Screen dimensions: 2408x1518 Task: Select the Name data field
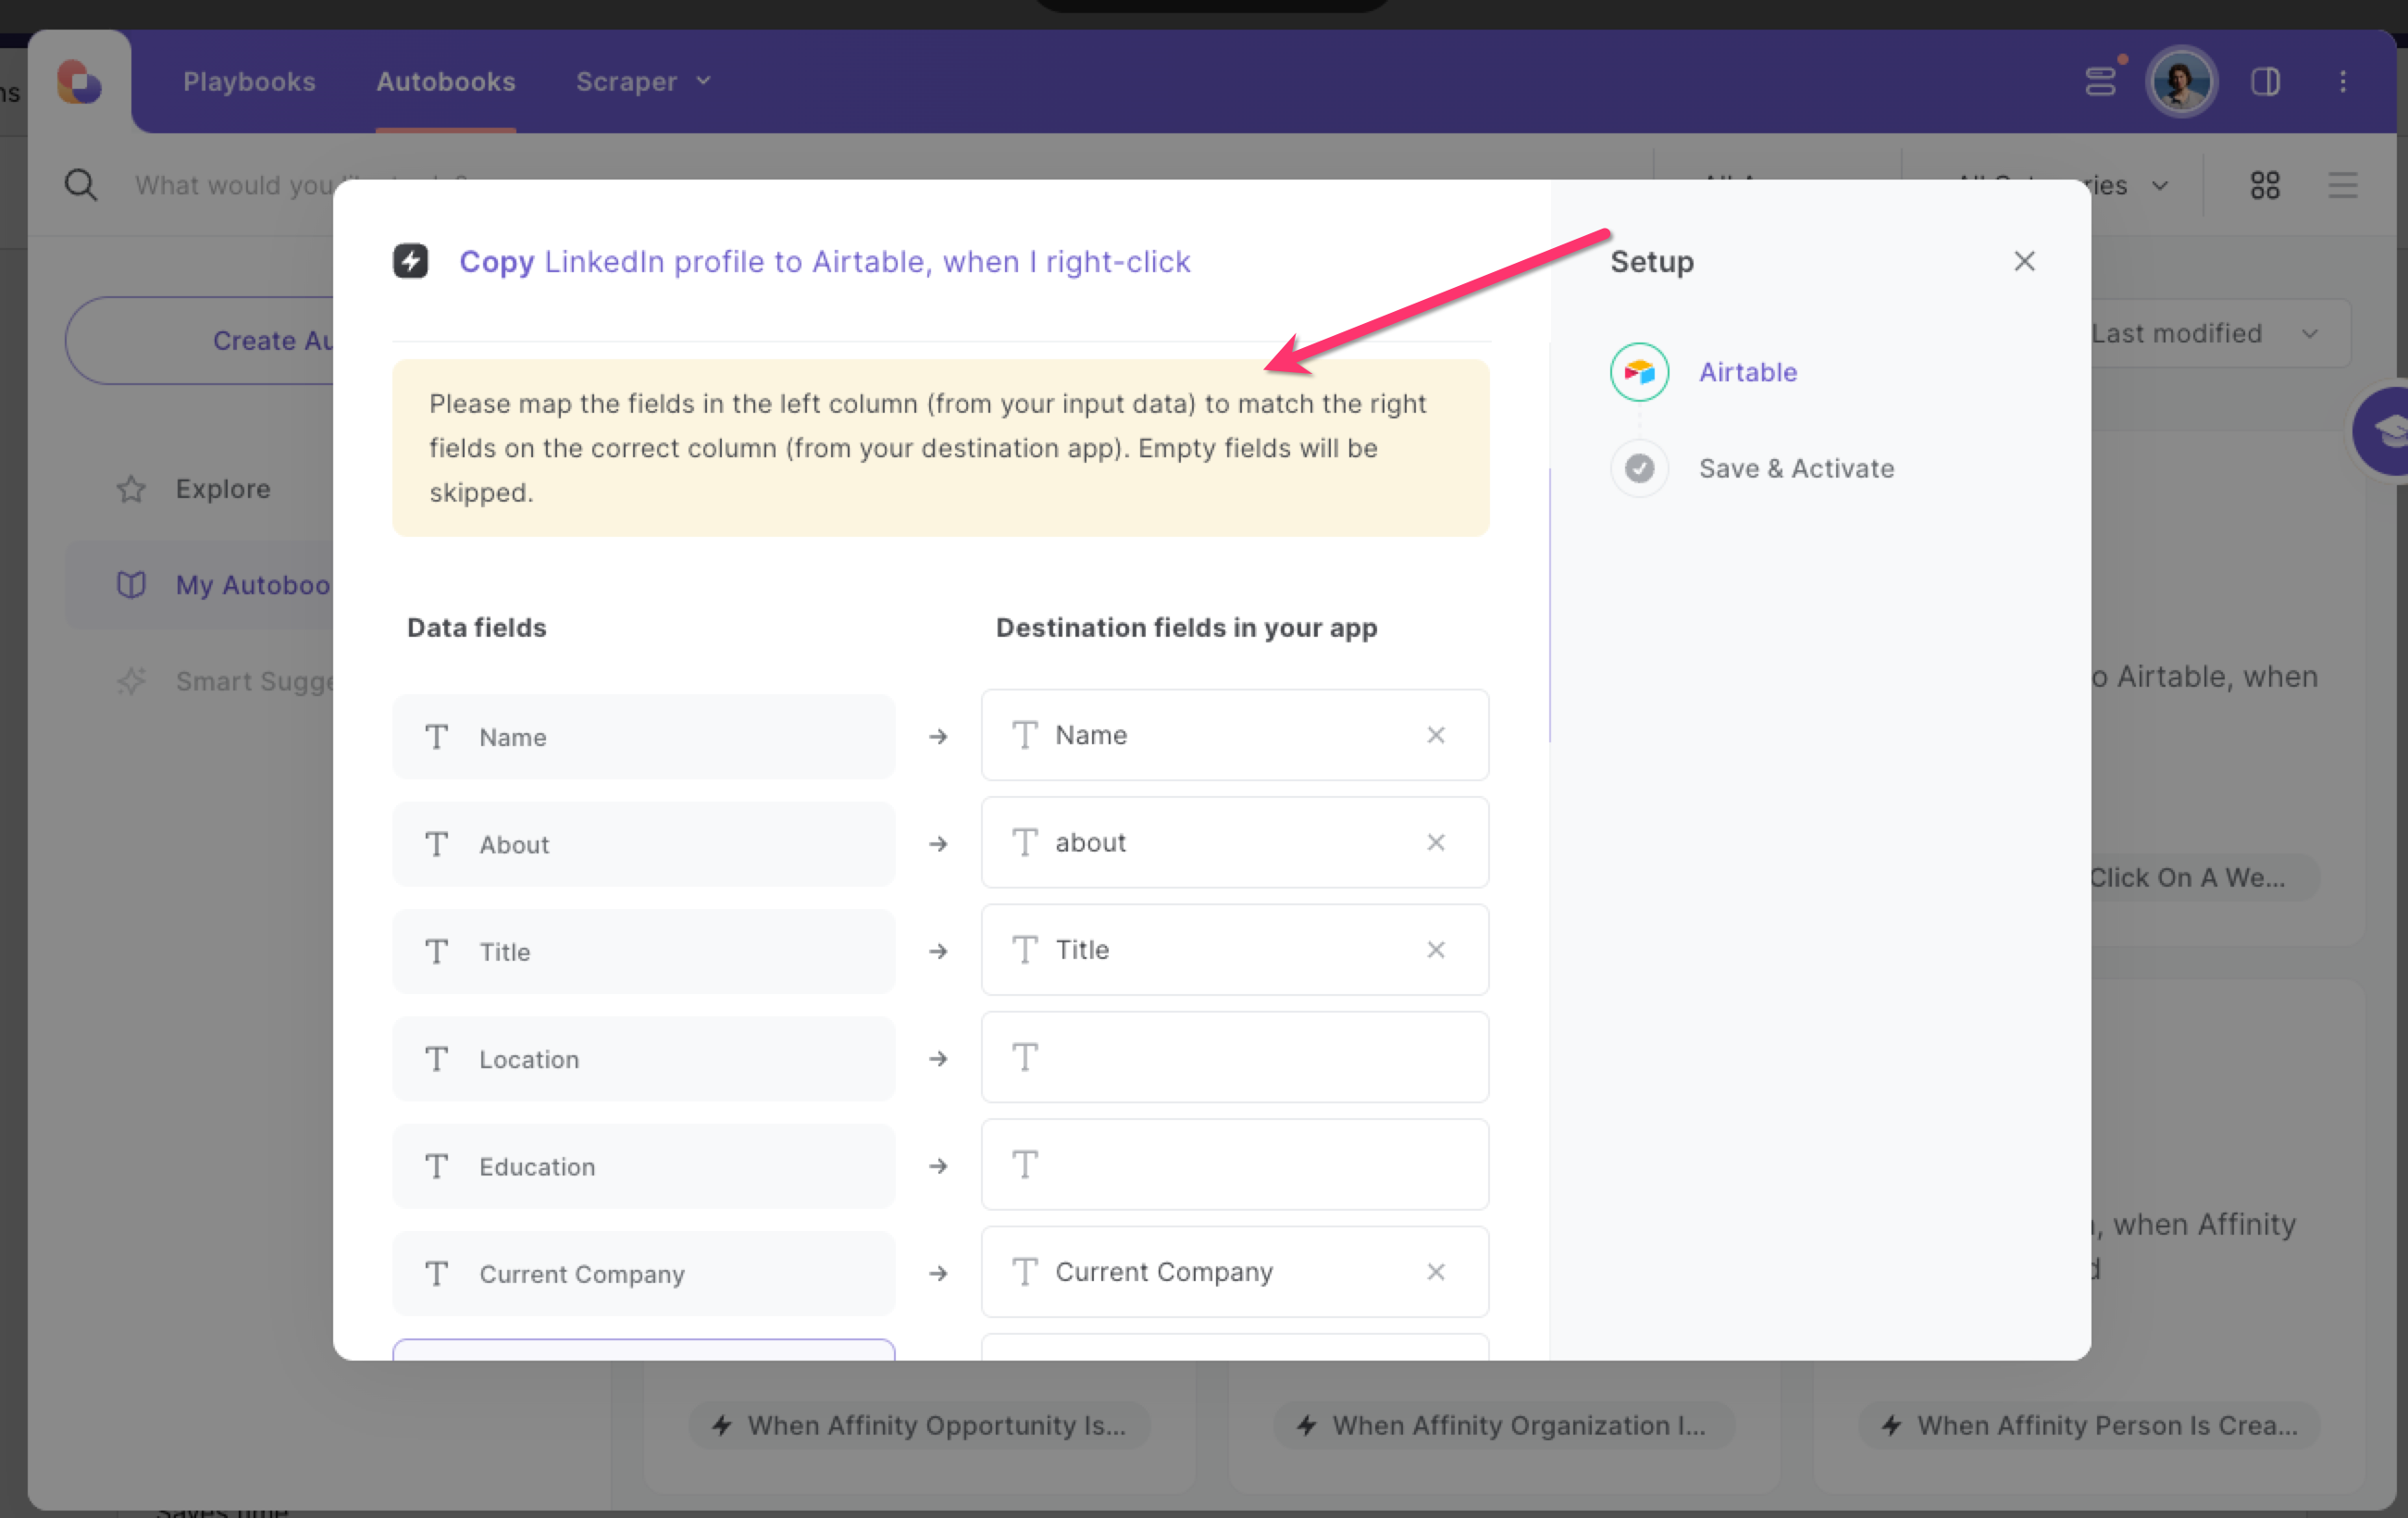click(x=643, y=737)
